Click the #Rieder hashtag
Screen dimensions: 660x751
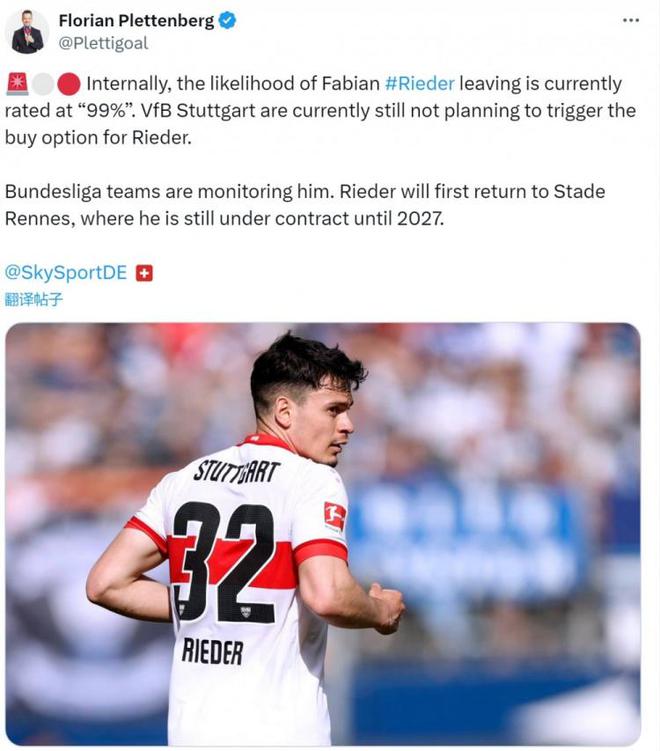420,84
